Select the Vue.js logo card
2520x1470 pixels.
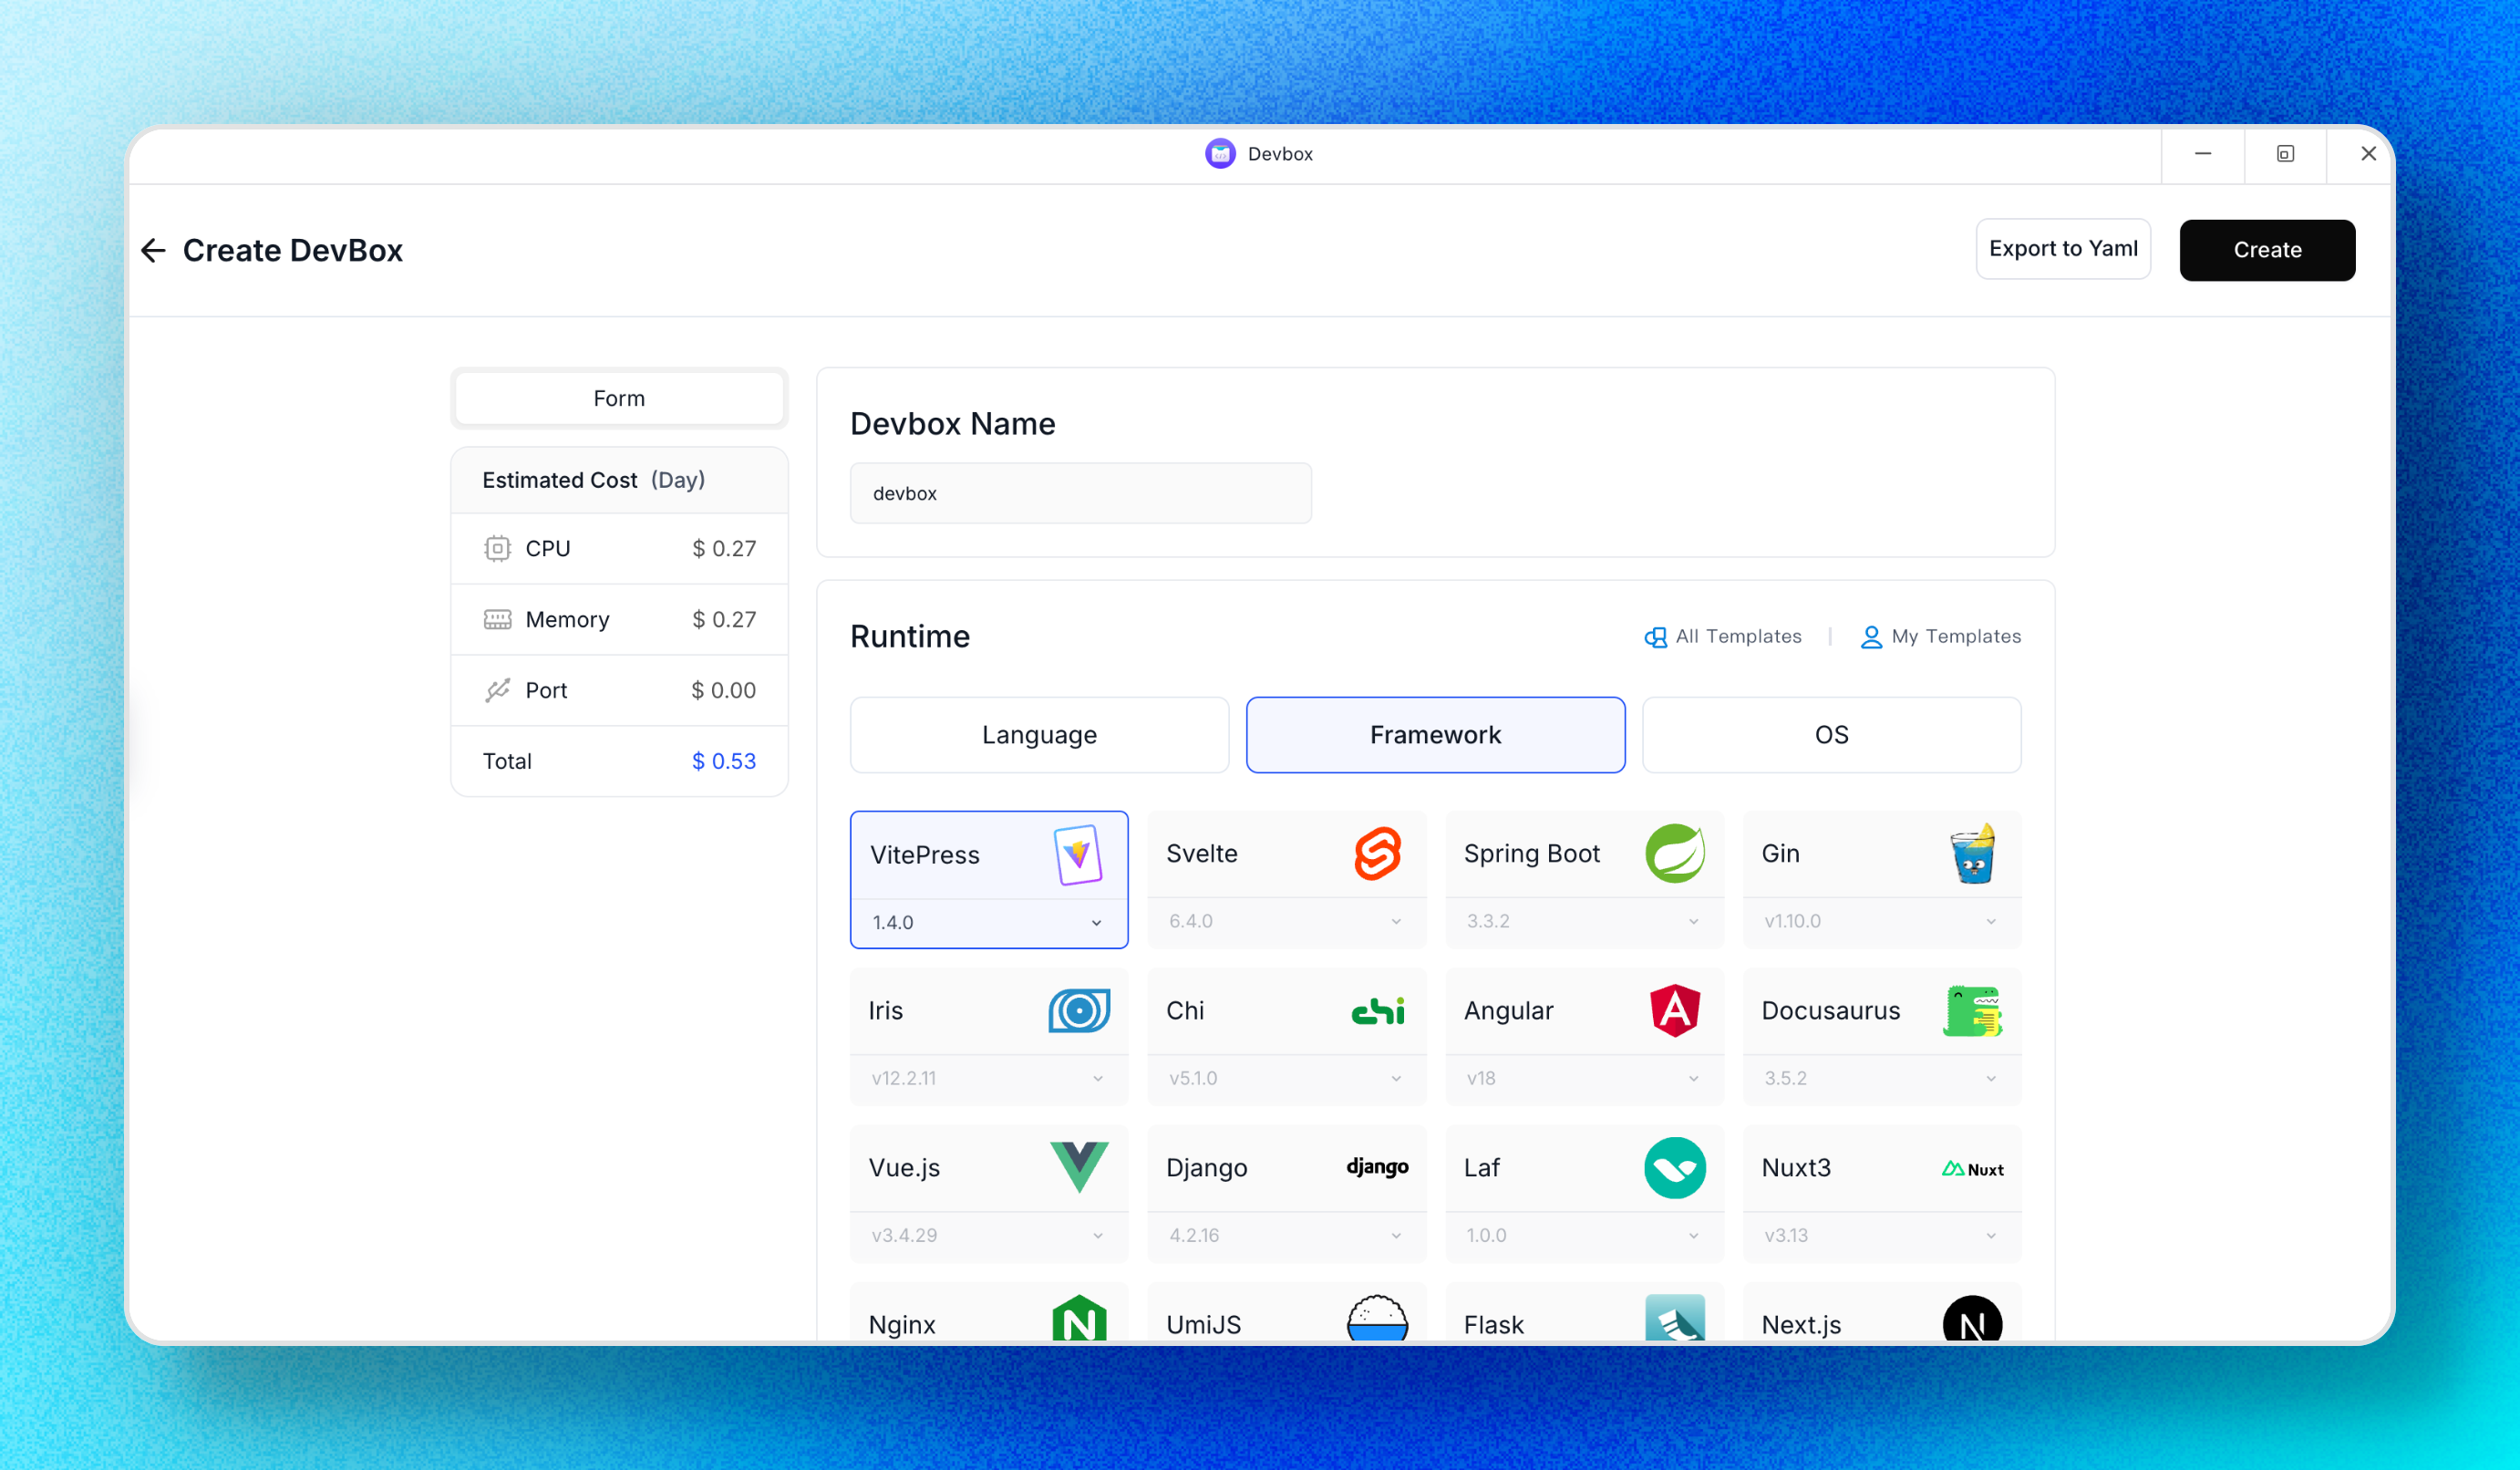coord(1078,1167)
